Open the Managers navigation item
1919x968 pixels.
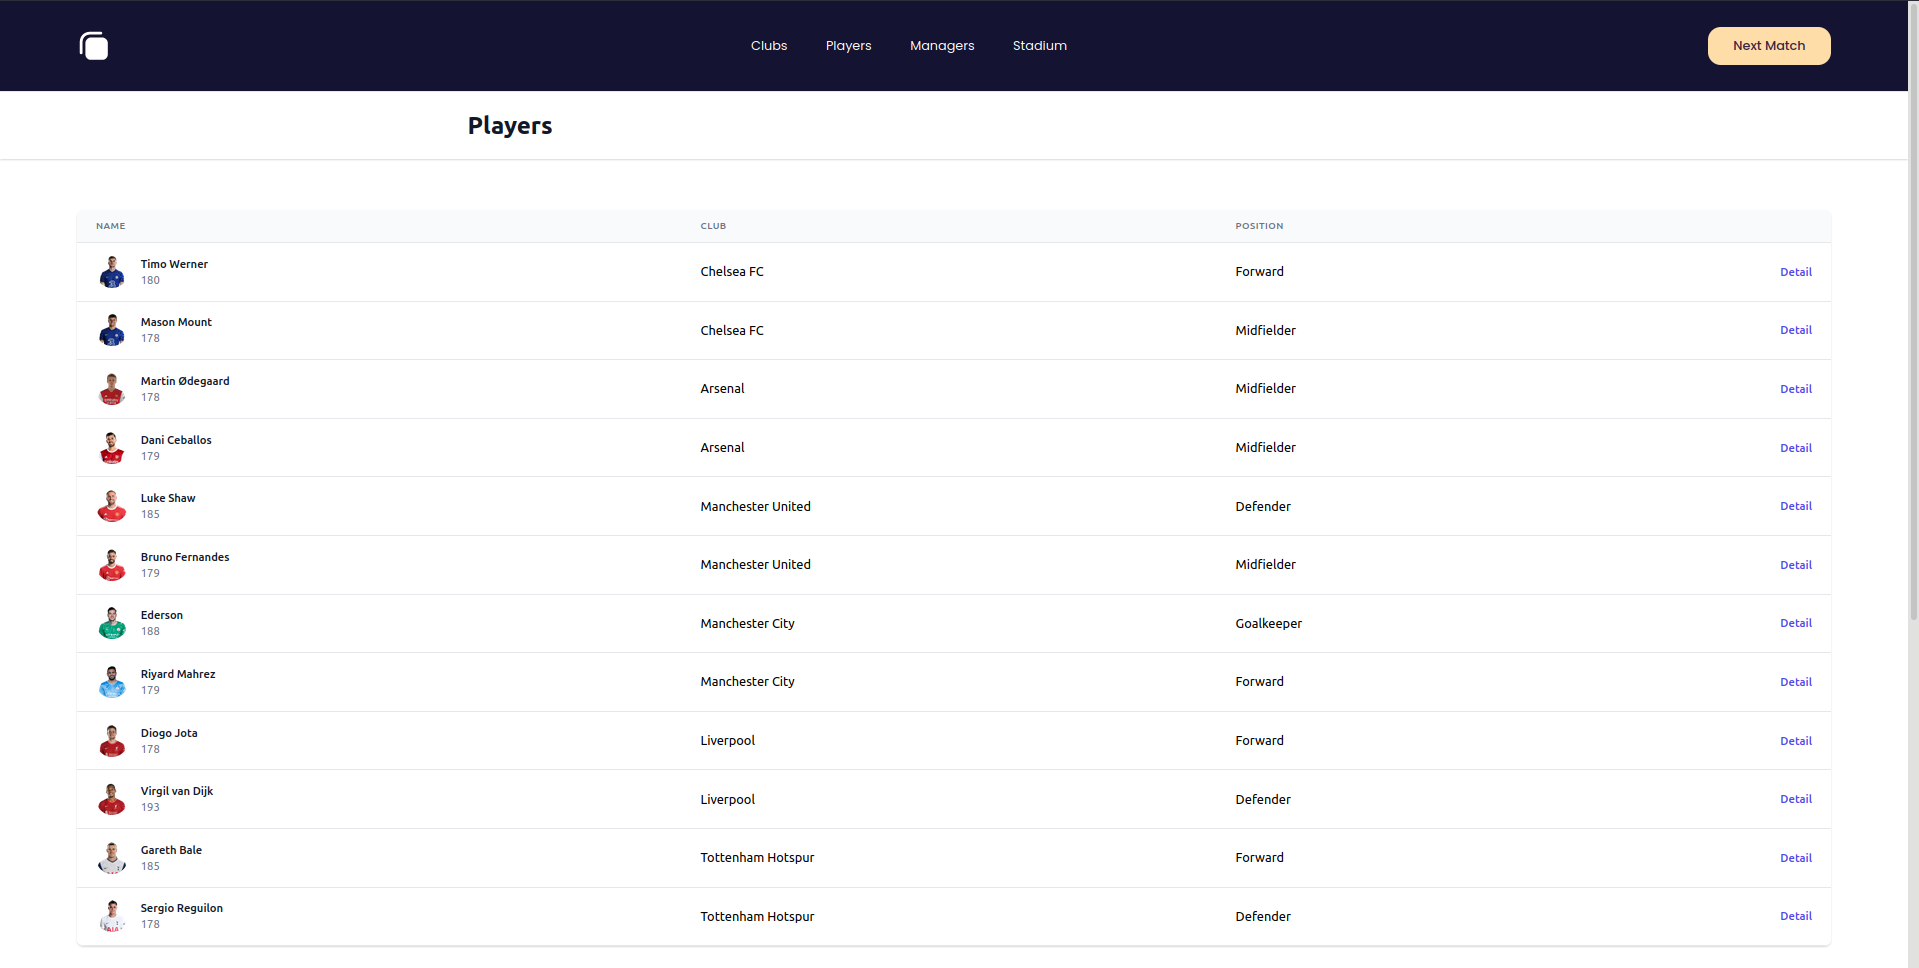tap(941, 45)
